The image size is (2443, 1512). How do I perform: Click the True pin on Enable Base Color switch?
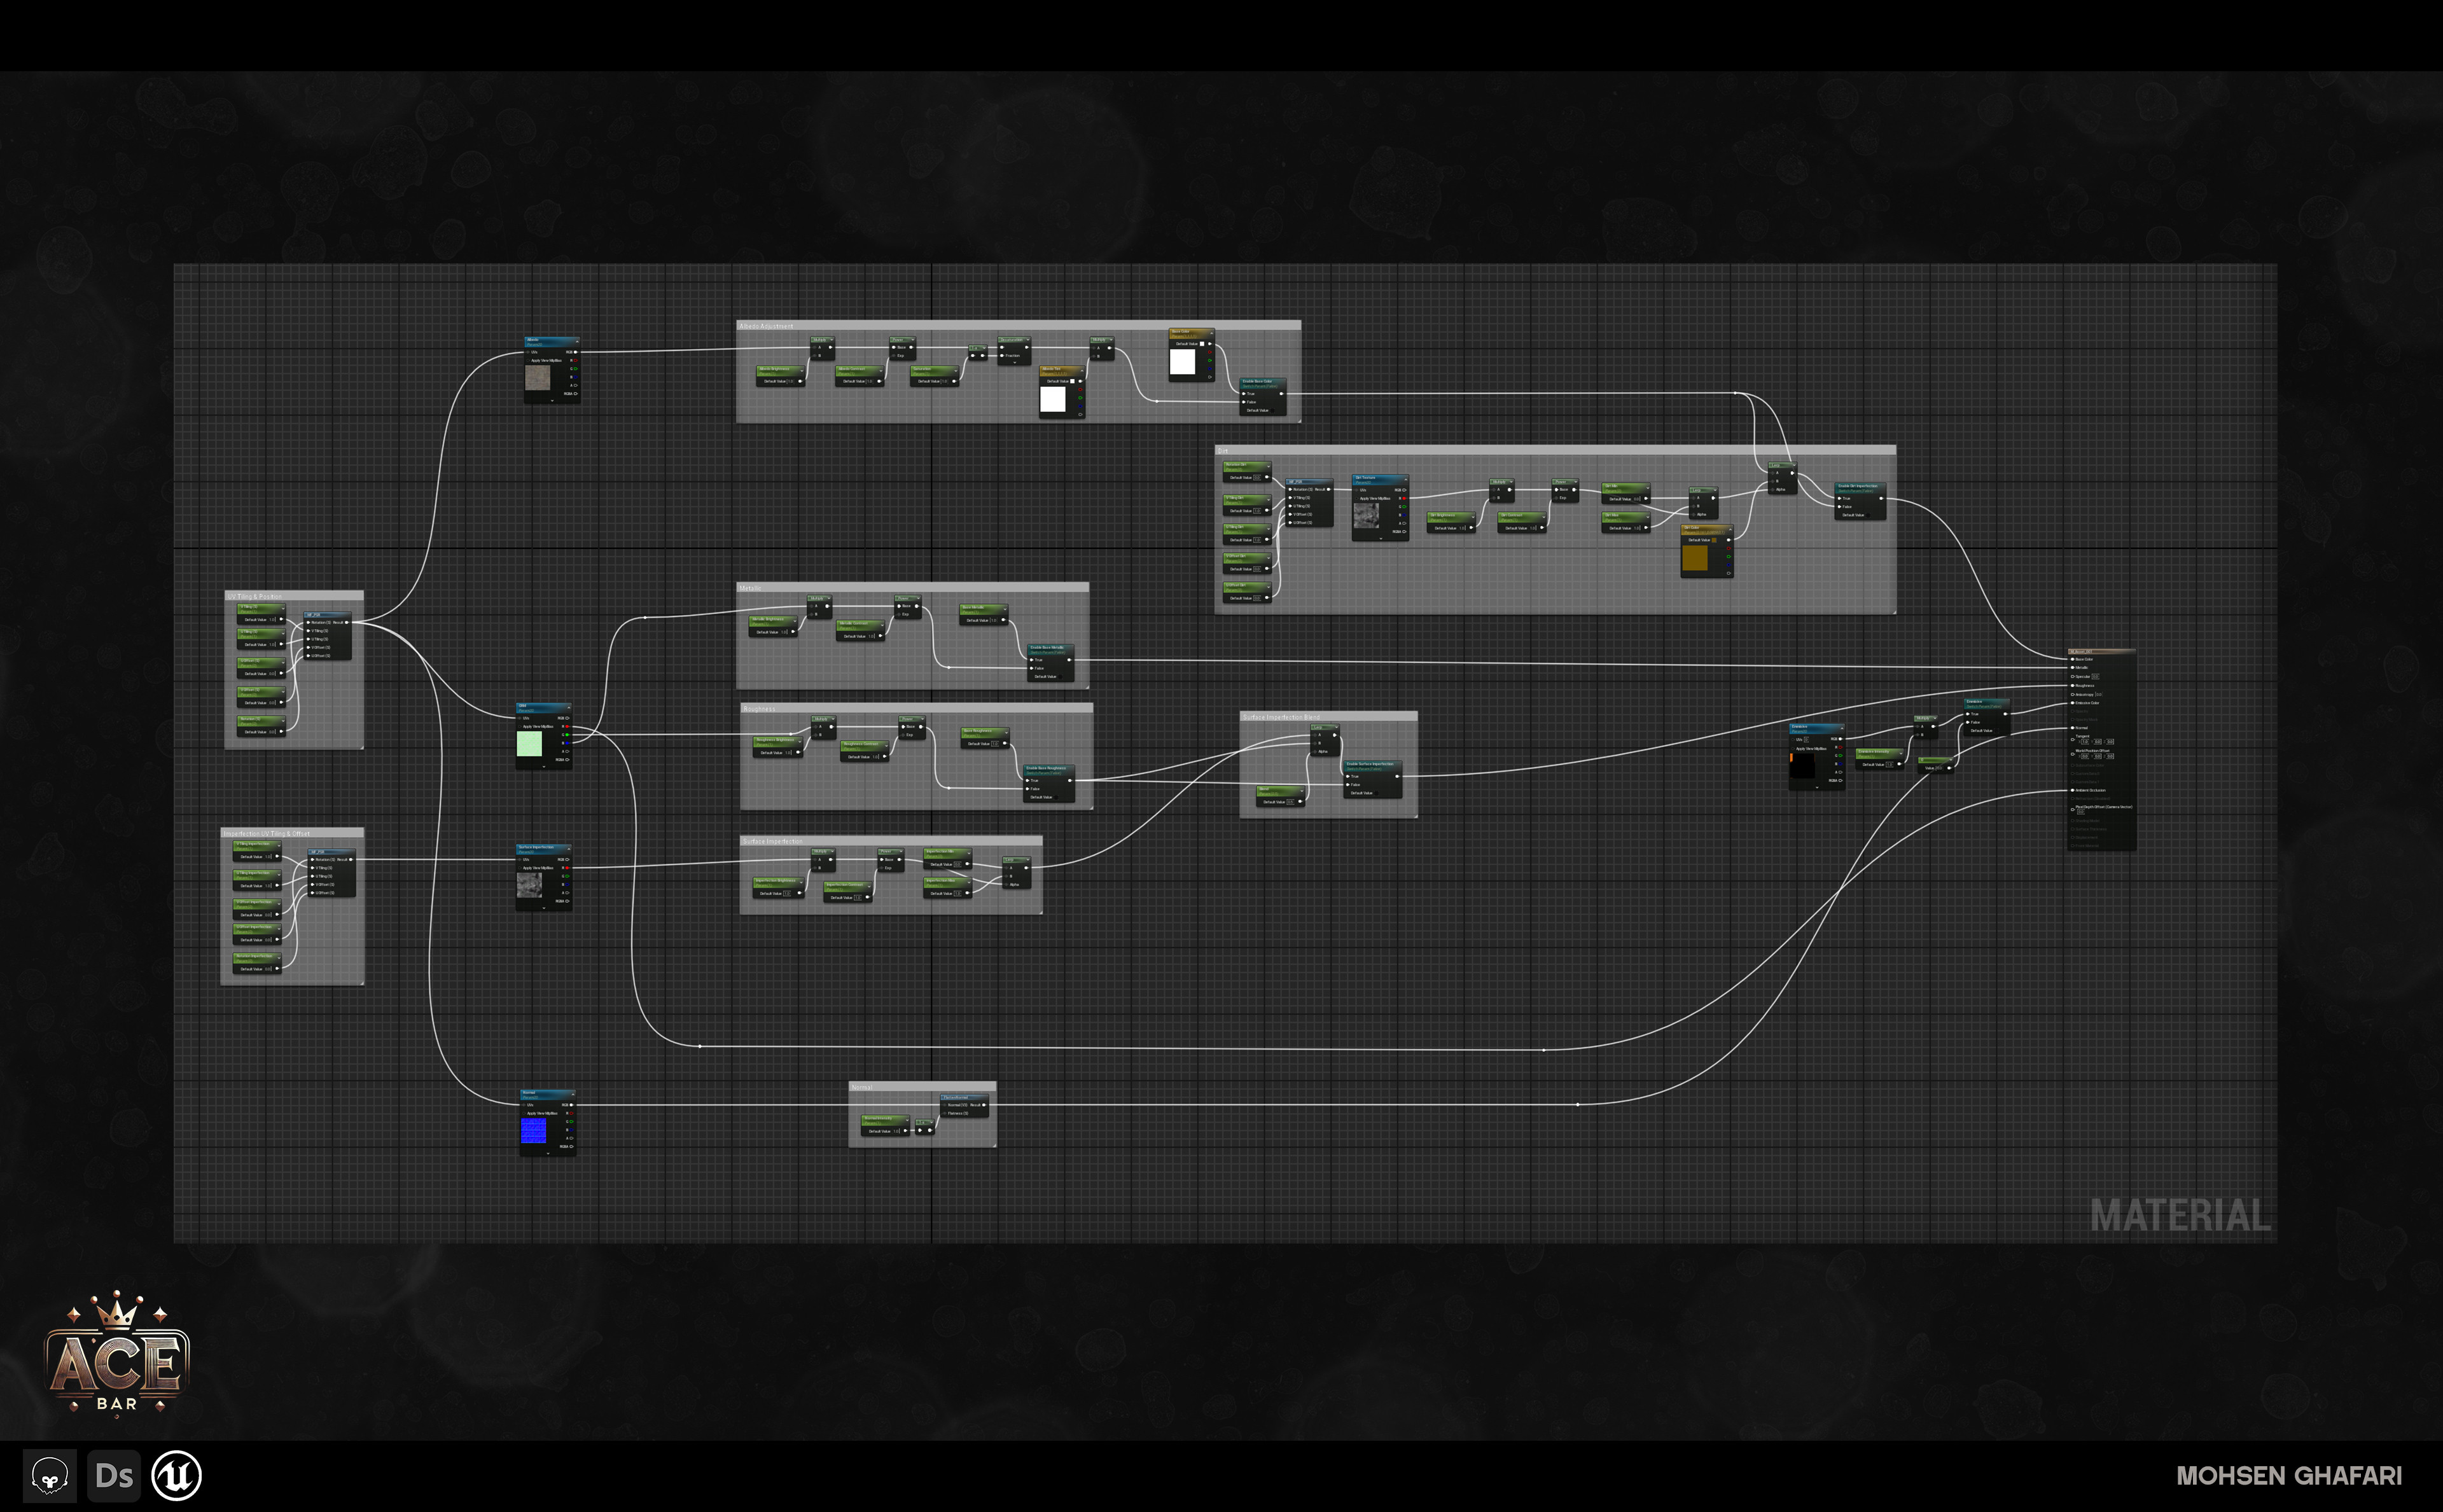pos(1244,394)
